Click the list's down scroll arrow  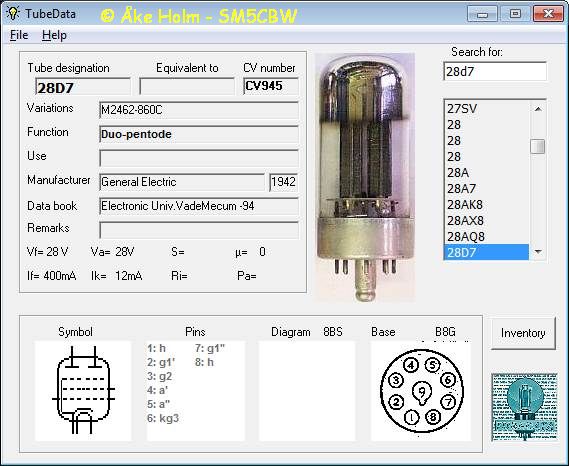tap(538, 252)
